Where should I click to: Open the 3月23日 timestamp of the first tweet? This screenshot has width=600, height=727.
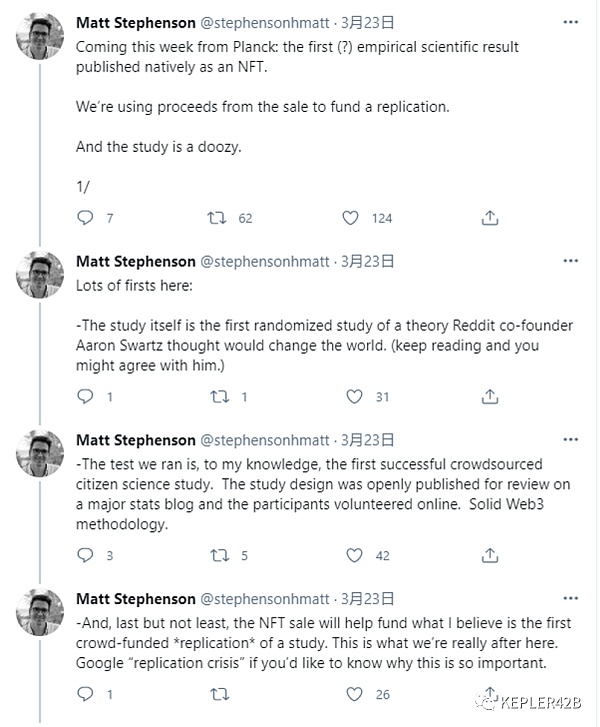coord(366,21)
